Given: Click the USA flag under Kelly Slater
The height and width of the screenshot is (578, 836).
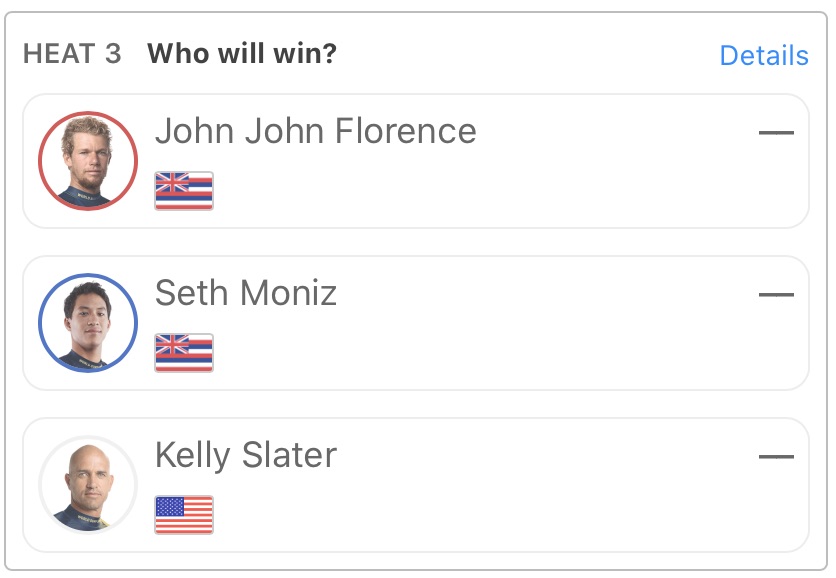Looking at the screenshot, I should (x=184, y=514).
